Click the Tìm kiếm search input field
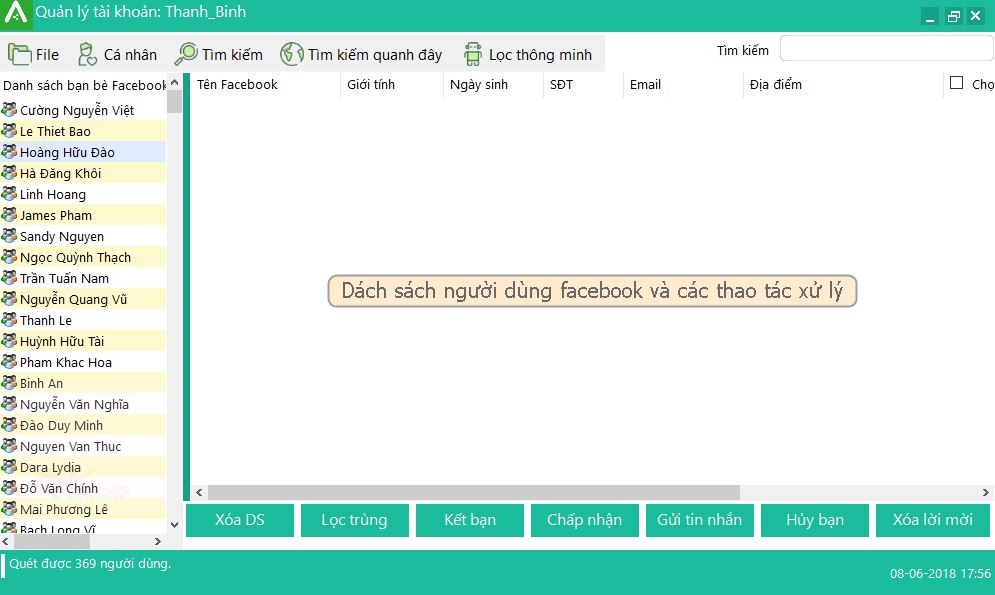 pyautogui.click(x=886, y=49)
